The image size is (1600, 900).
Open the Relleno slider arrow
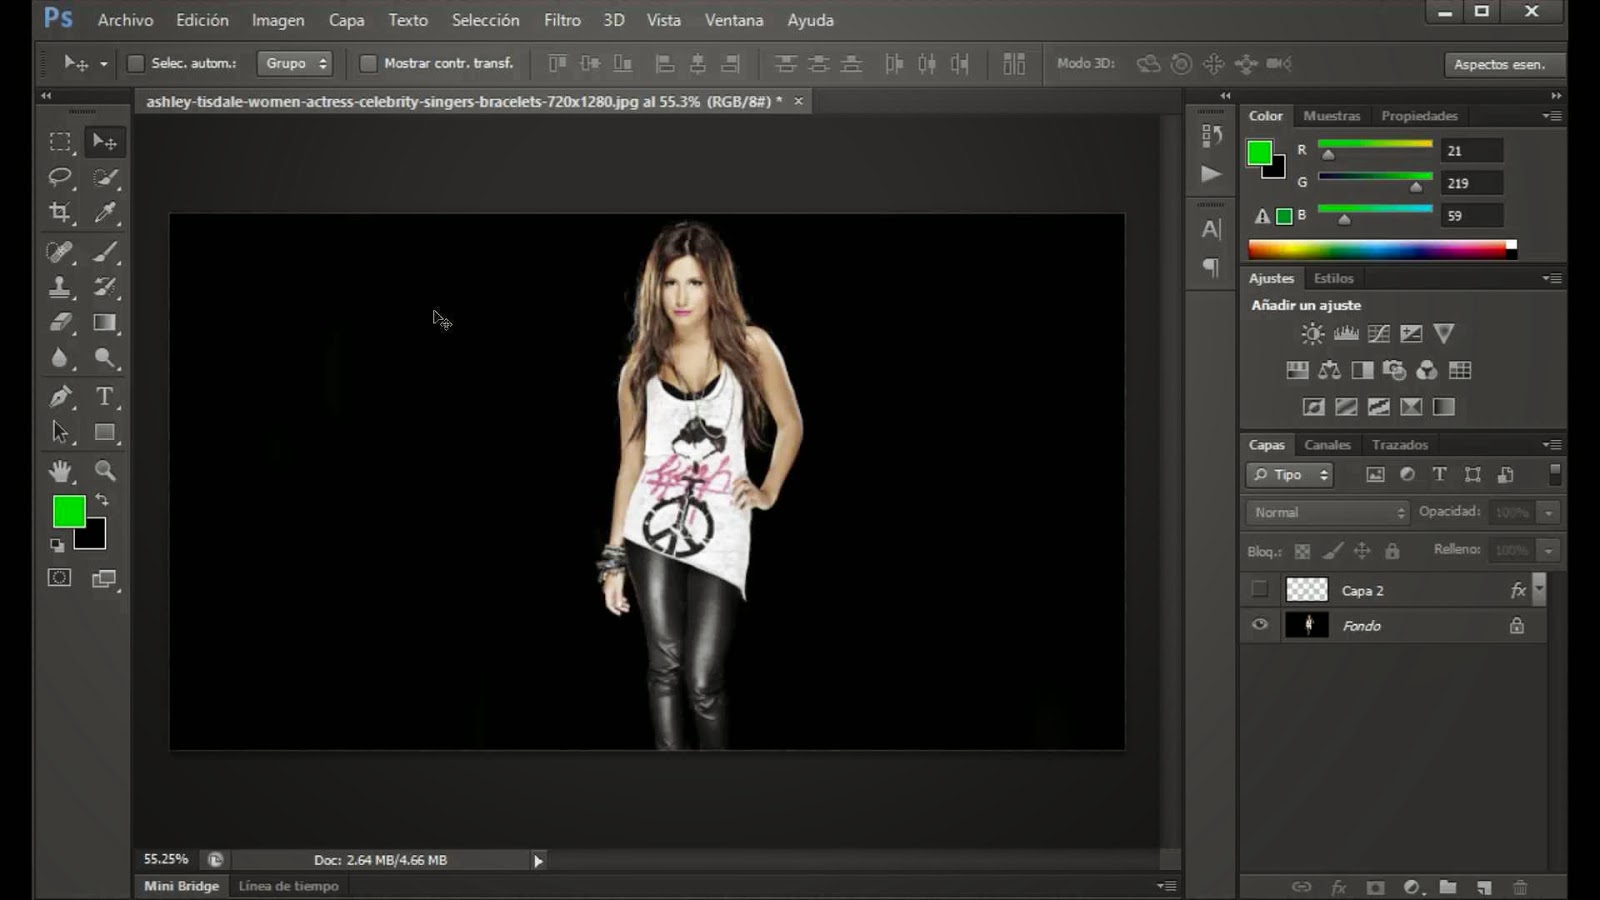click(x=1548, y=551)
